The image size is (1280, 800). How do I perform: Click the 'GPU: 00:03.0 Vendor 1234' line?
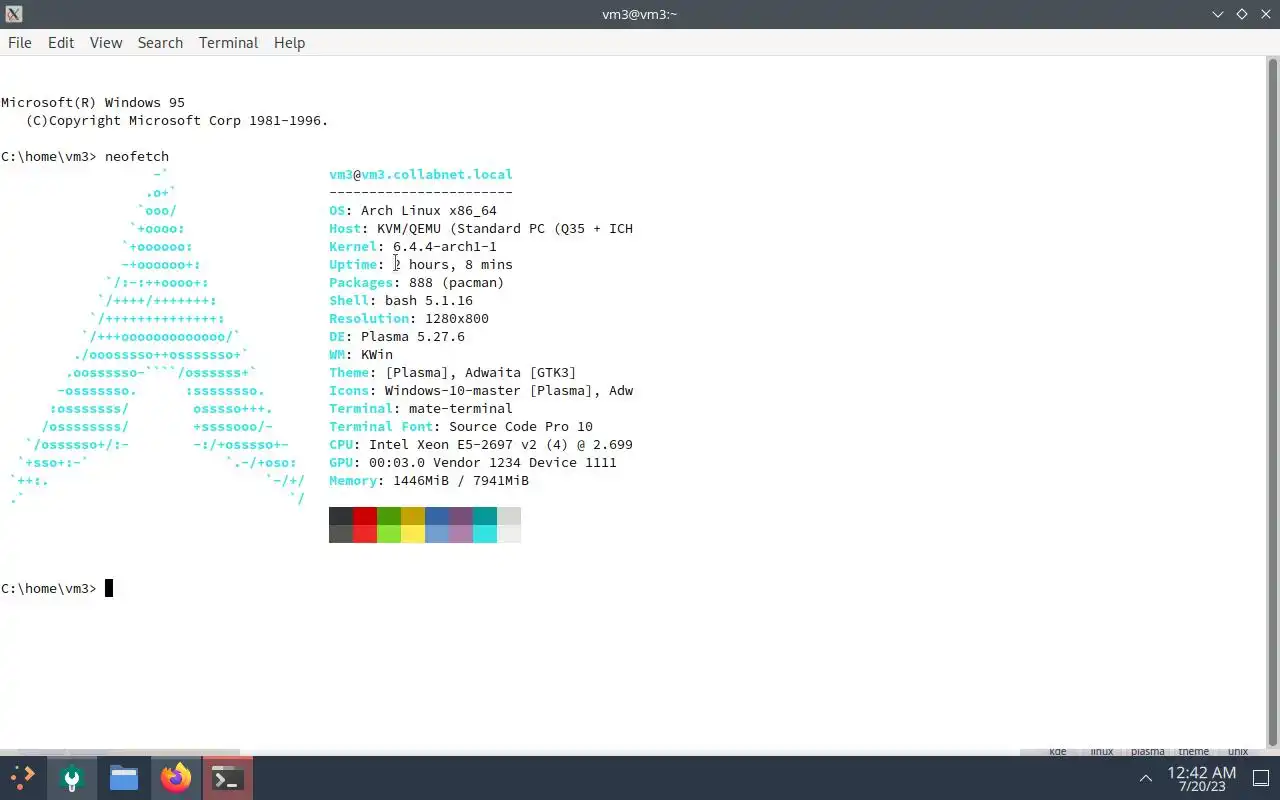(x=473, y=462)
